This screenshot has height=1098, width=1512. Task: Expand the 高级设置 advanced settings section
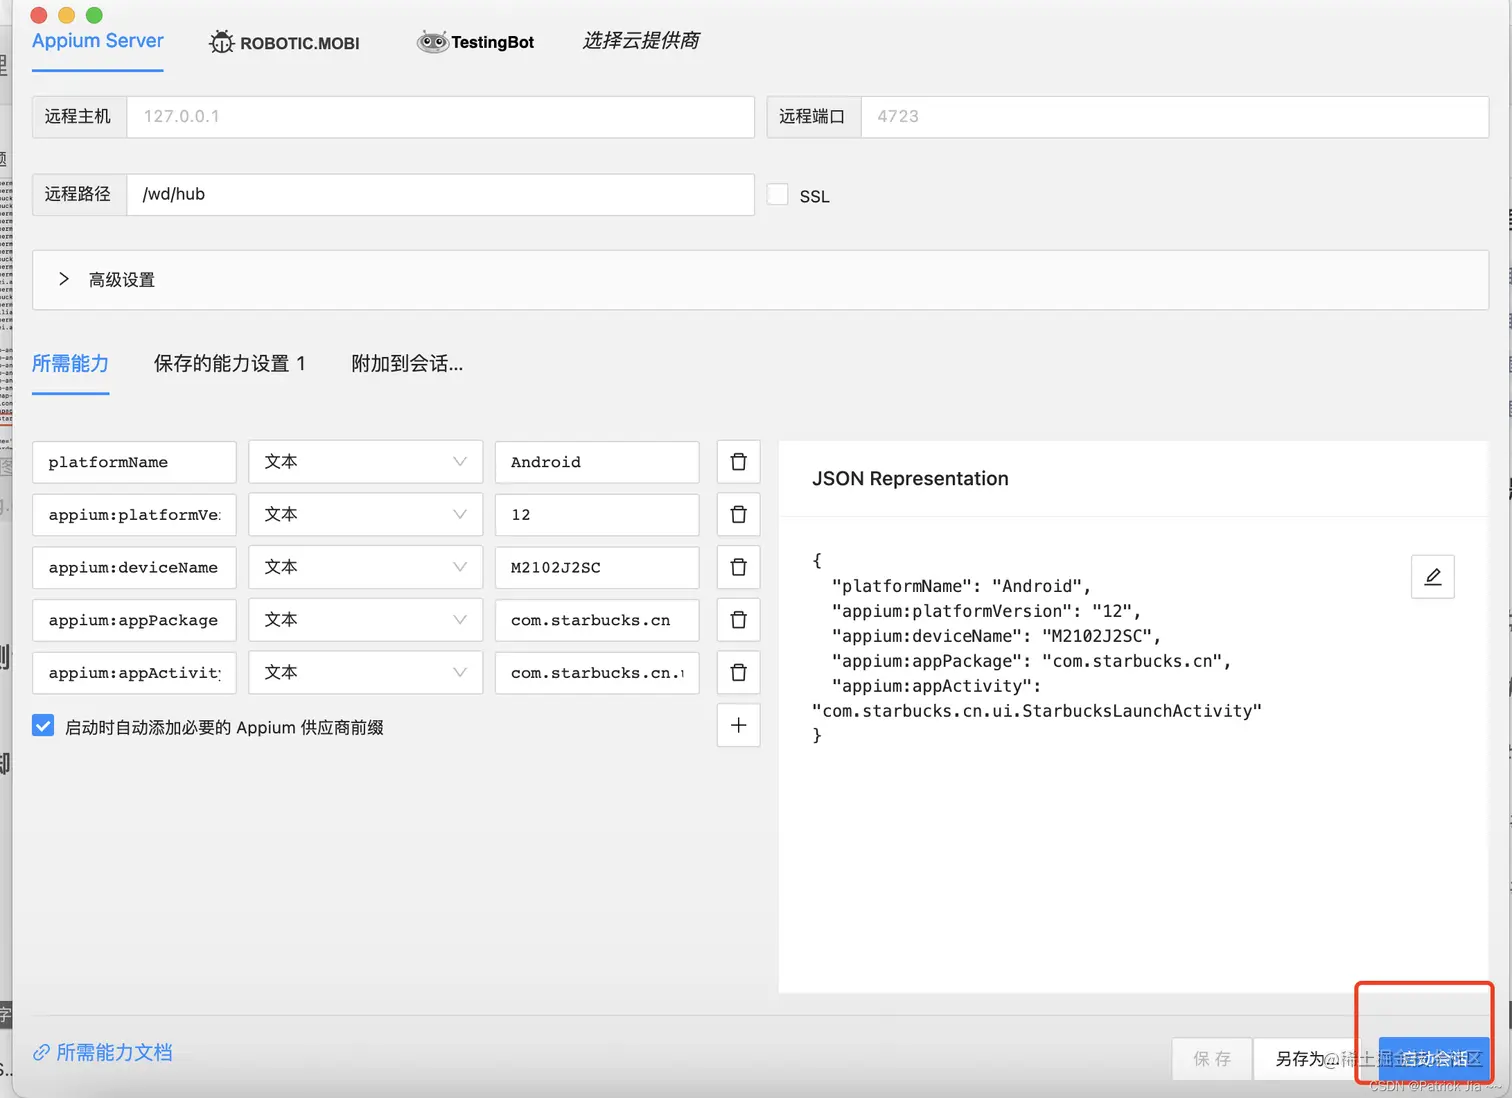click(x=760, y=280)
